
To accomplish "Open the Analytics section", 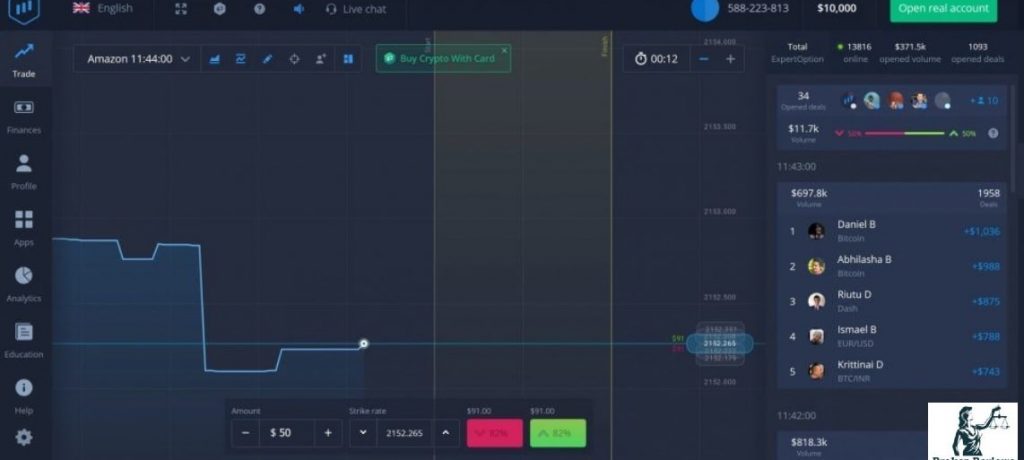I will pos(24,284).
